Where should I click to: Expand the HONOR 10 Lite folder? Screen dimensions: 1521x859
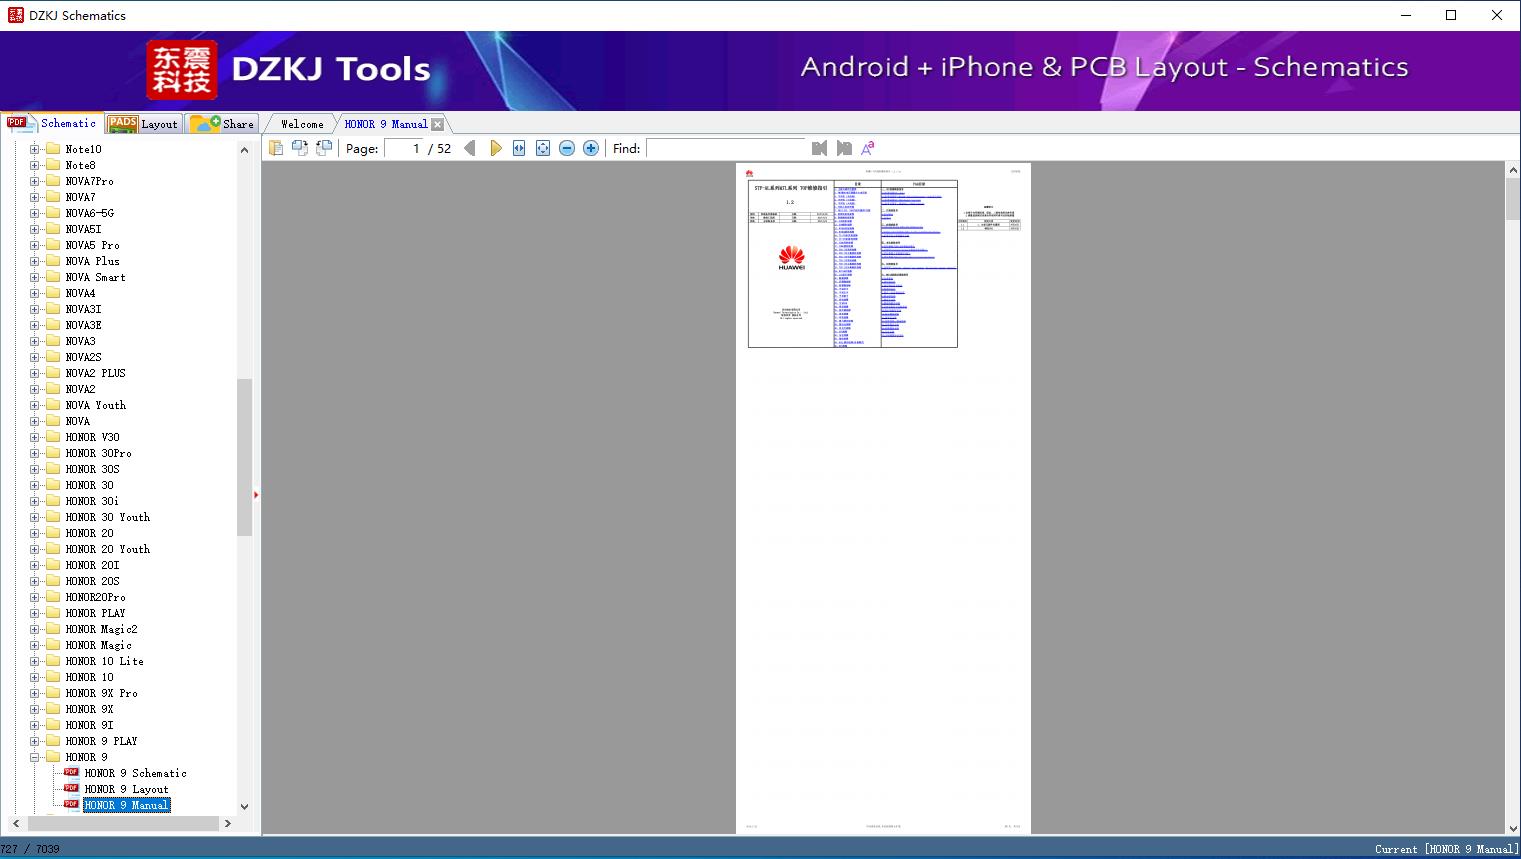coord(35,661)
